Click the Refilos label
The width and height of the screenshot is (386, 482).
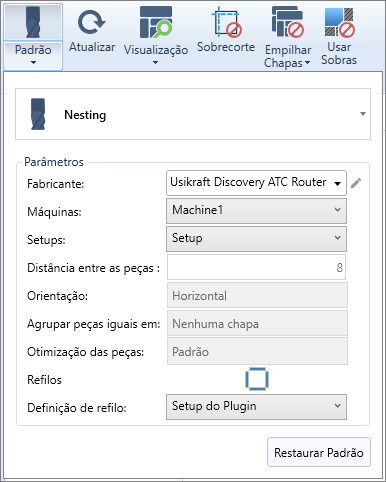[x=44, y=380]
